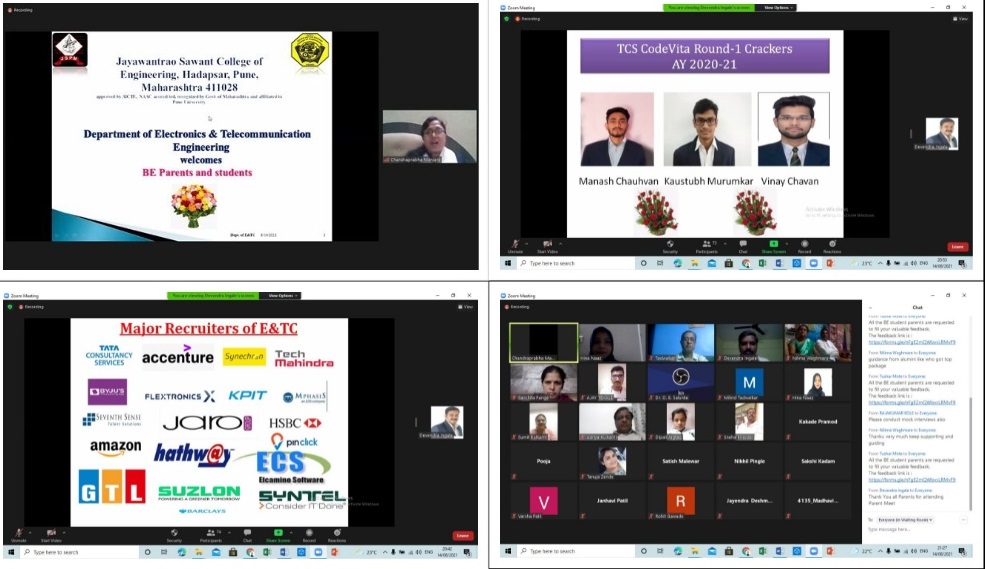Select the Pooja participant tile
This screenshot has height=569, width=985.
click(x=543, y=461)
